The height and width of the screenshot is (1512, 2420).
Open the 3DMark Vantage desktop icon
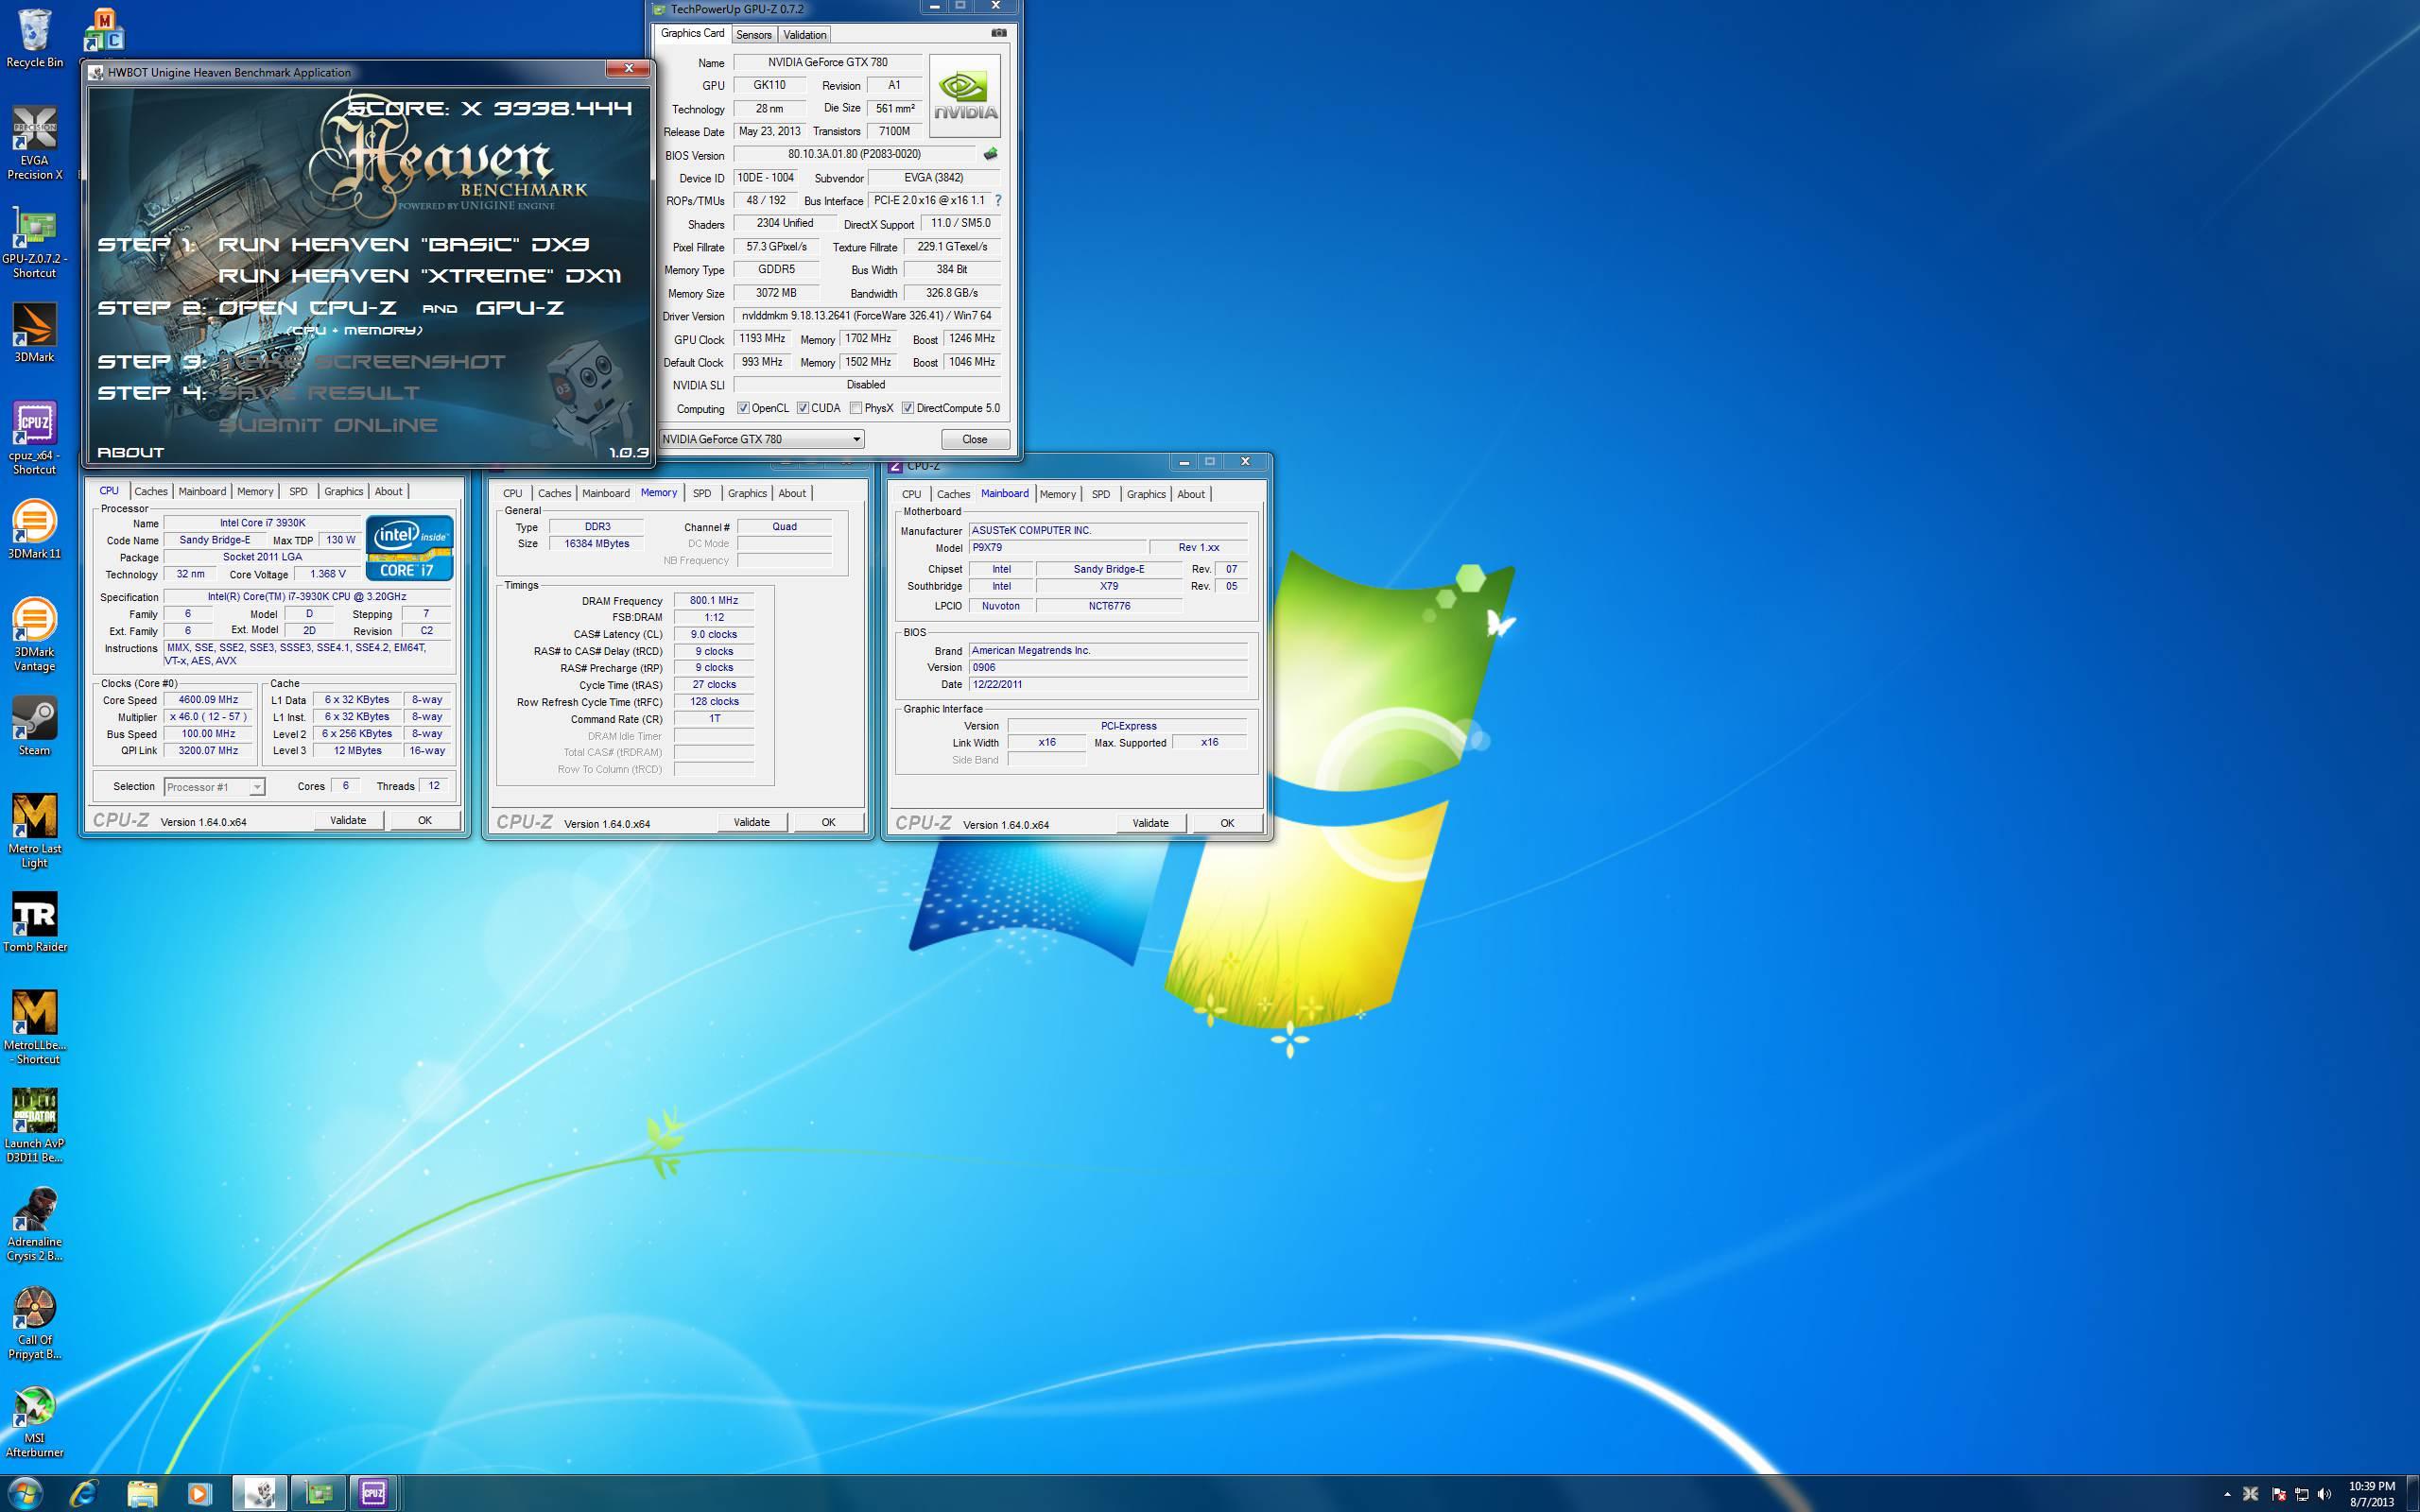tap(34, 635)
